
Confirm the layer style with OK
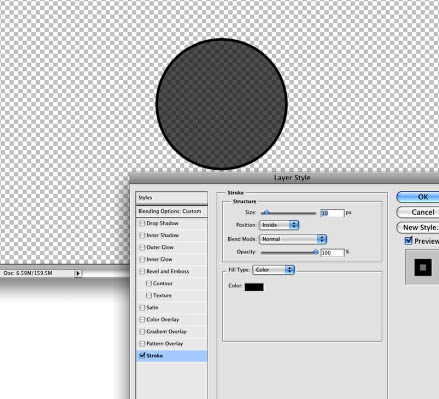coord(418,197)
